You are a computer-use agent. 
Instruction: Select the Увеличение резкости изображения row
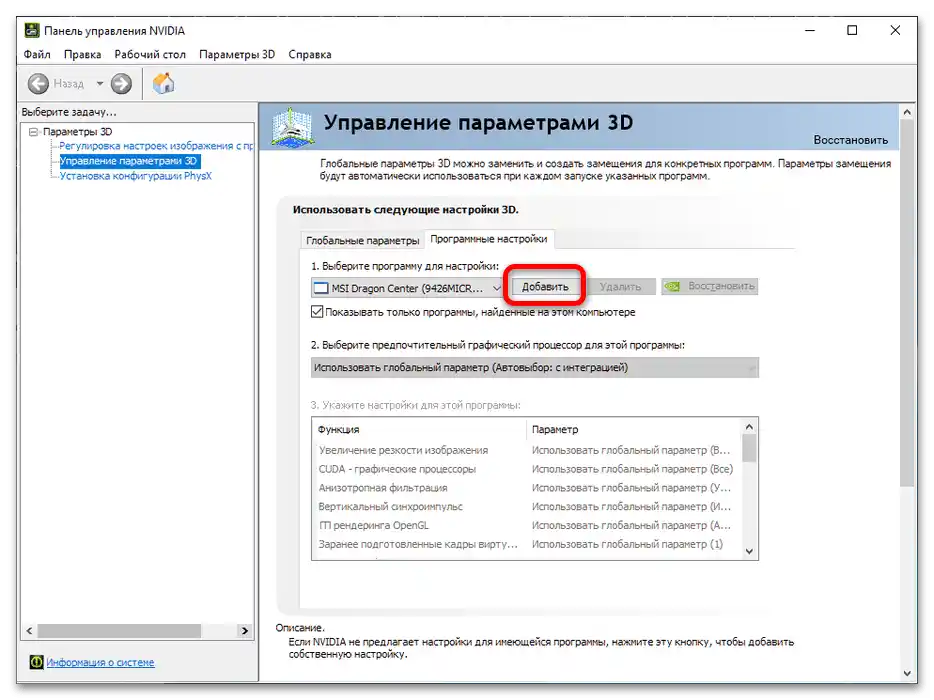pos(526,450)
